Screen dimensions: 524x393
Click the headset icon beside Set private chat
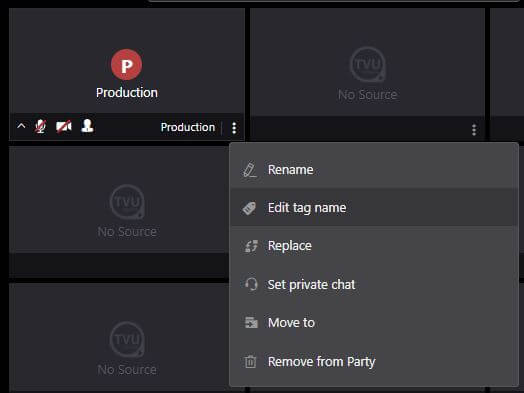click(x=251, y=284)
